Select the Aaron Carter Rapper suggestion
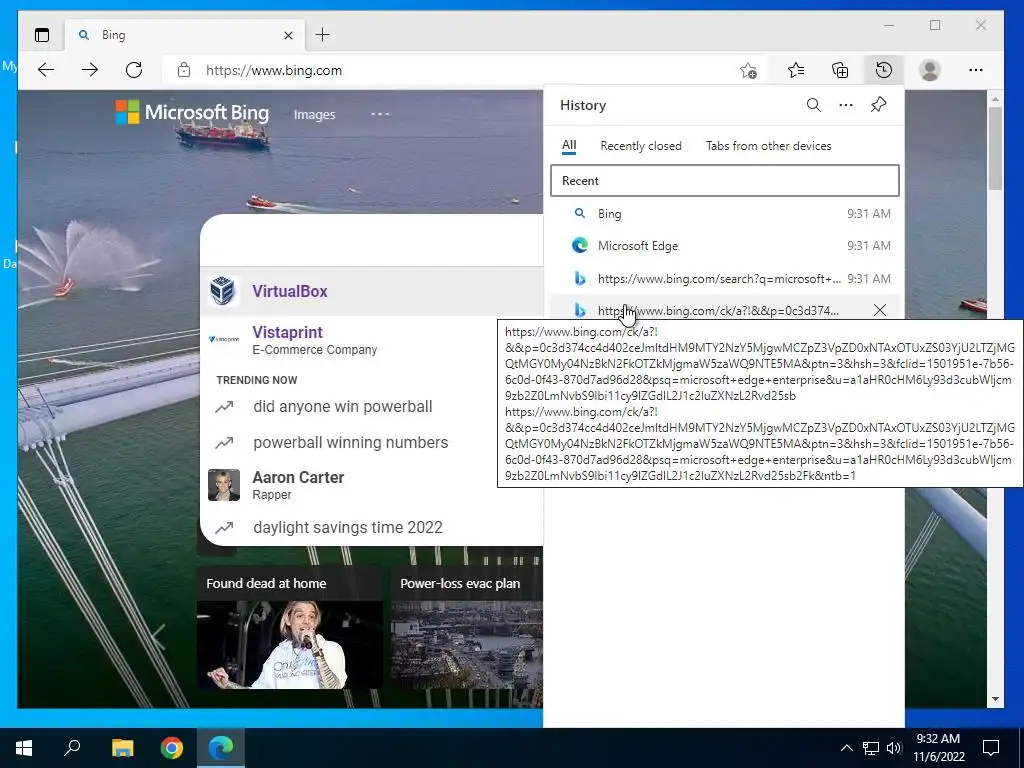1024x768 pixels. 372,485
